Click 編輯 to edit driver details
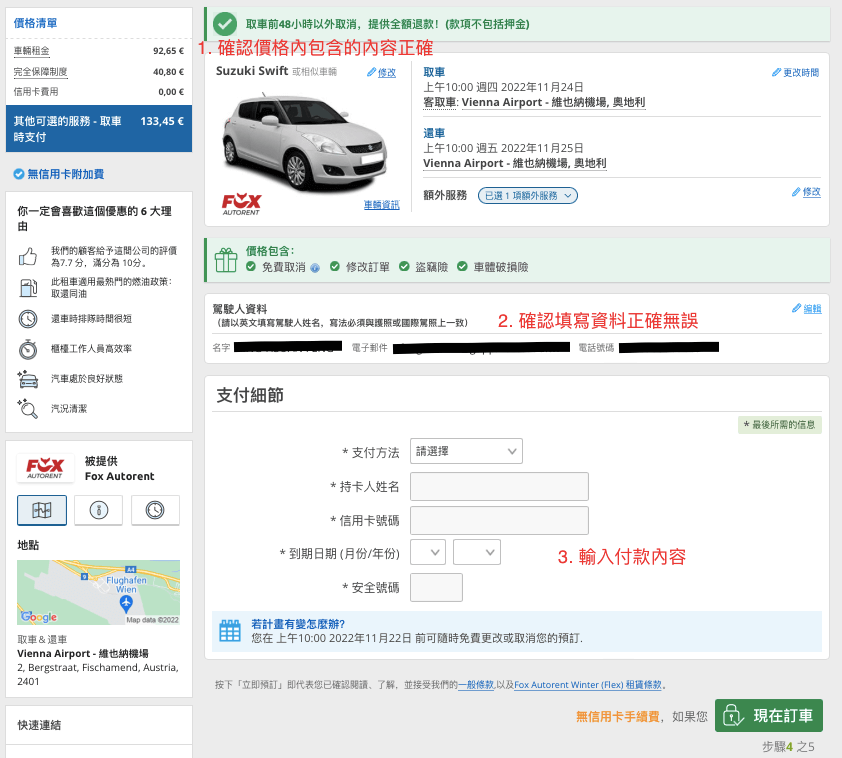Viewport: 842px width, 758px height. click(807, 309)
